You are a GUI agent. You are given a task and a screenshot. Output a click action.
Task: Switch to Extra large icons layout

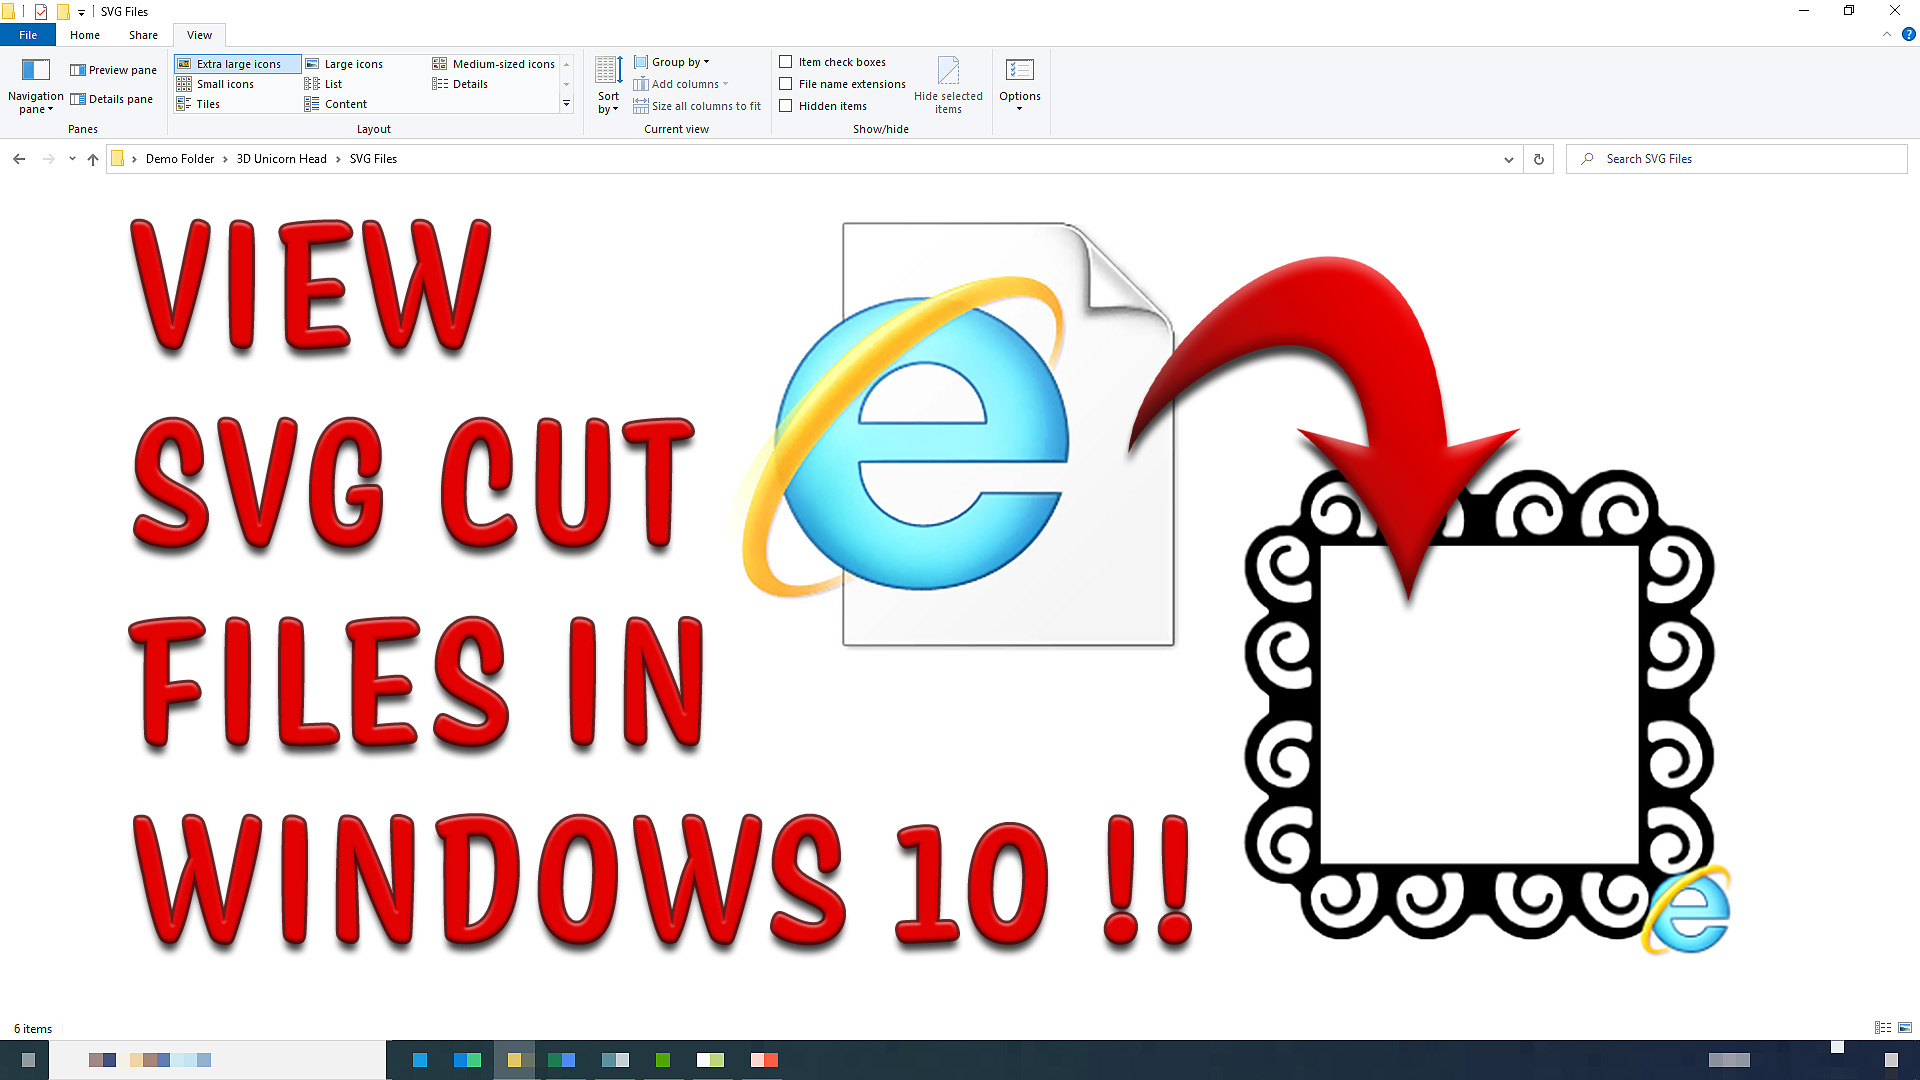[x=236, y=63]
